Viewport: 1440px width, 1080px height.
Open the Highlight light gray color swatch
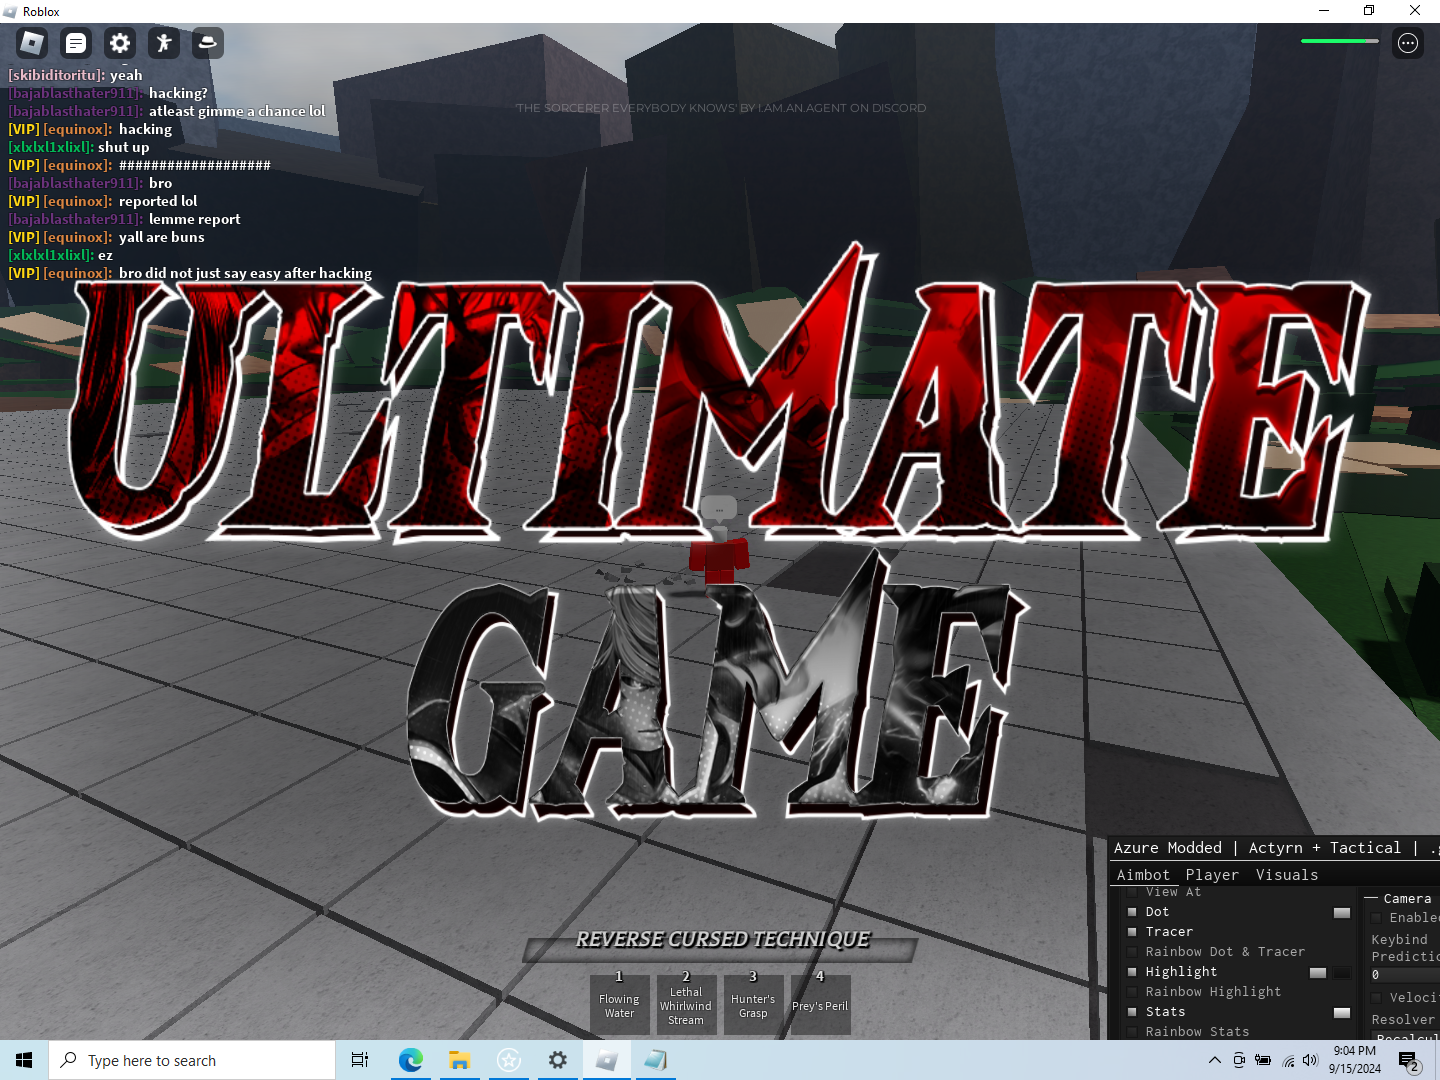point(1318,973)
